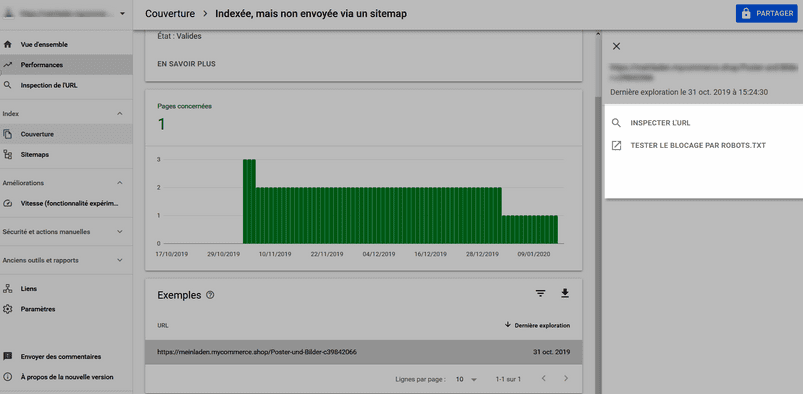Viewport: 803px width, 394px height.
Task: Click the help icon beside Exemples
Action: click(209, 295)
